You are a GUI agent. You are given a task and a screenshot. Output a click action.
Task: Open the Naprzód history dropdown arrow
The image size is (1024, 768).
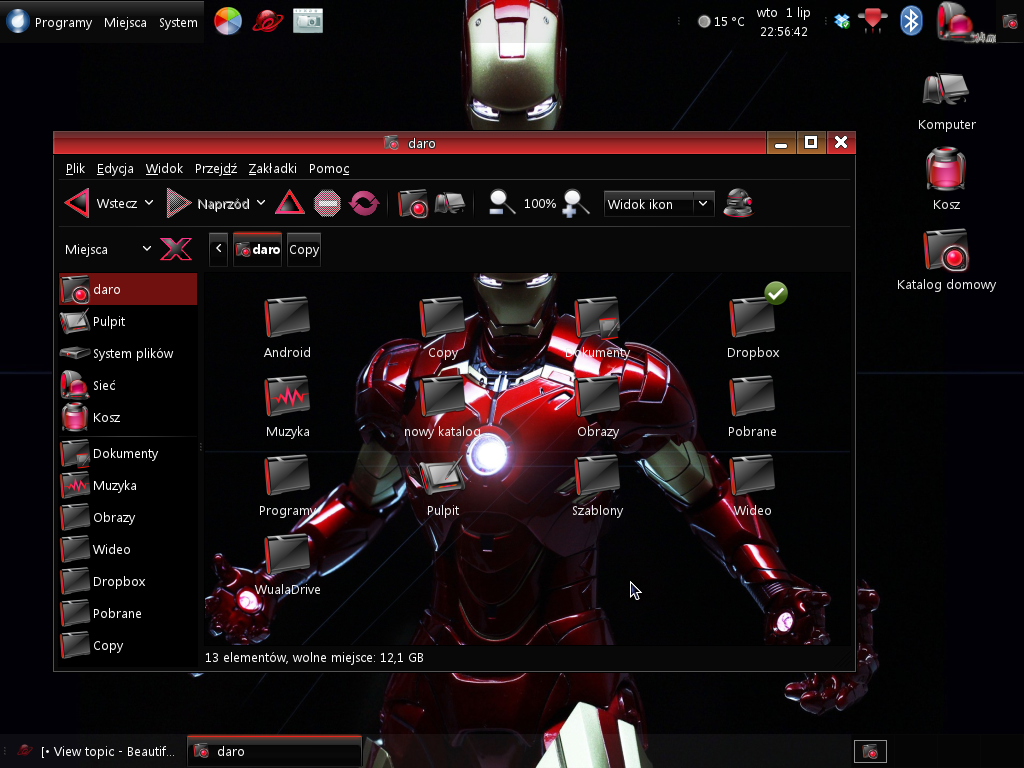(x=261, y=203)
